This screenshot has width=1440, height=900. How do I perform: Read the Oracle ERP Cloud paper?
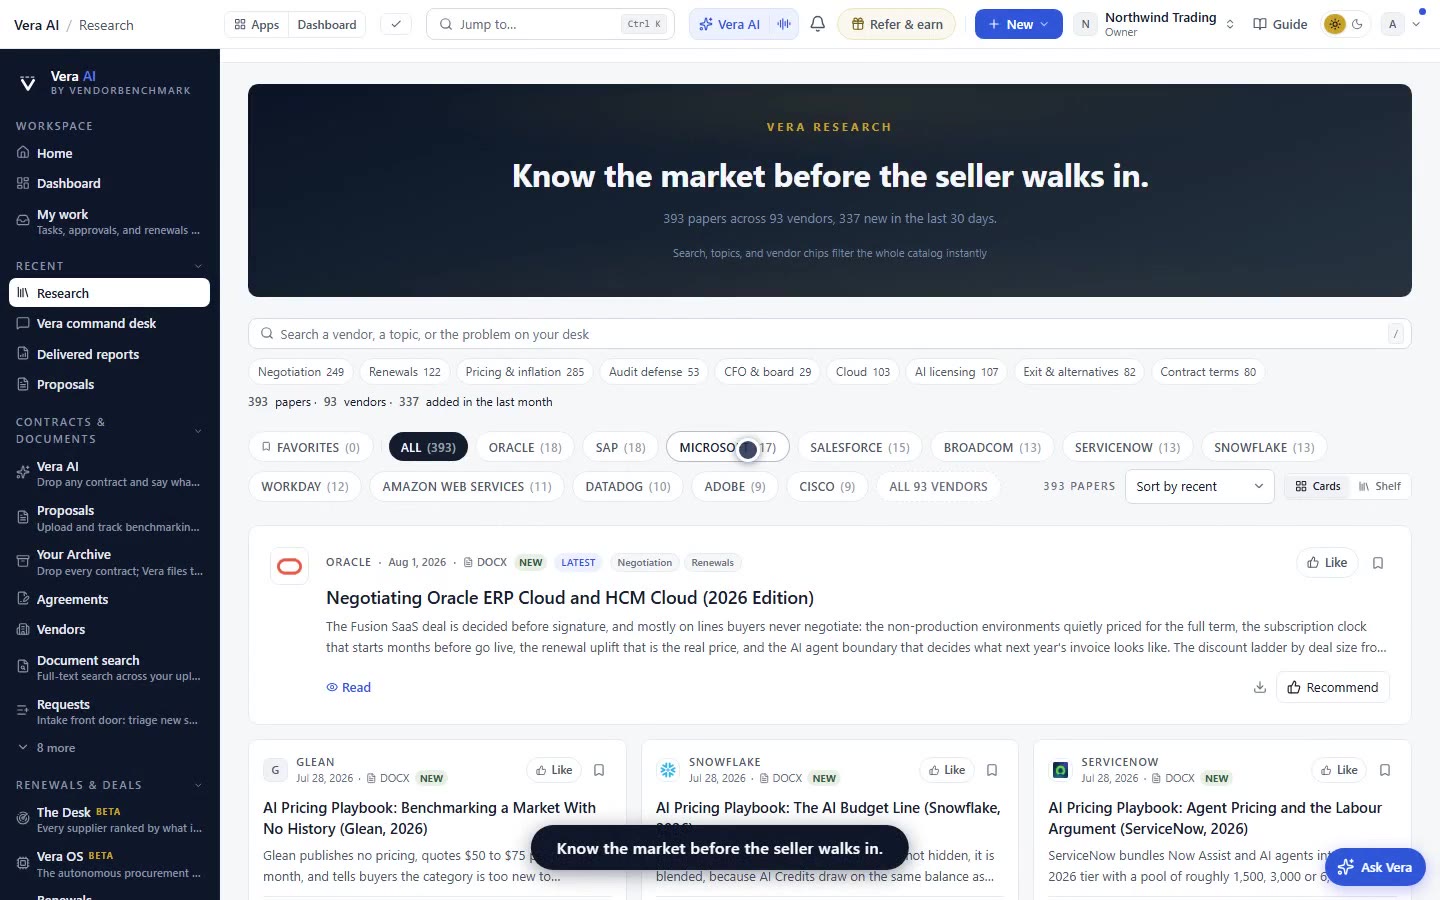point(348,687)
